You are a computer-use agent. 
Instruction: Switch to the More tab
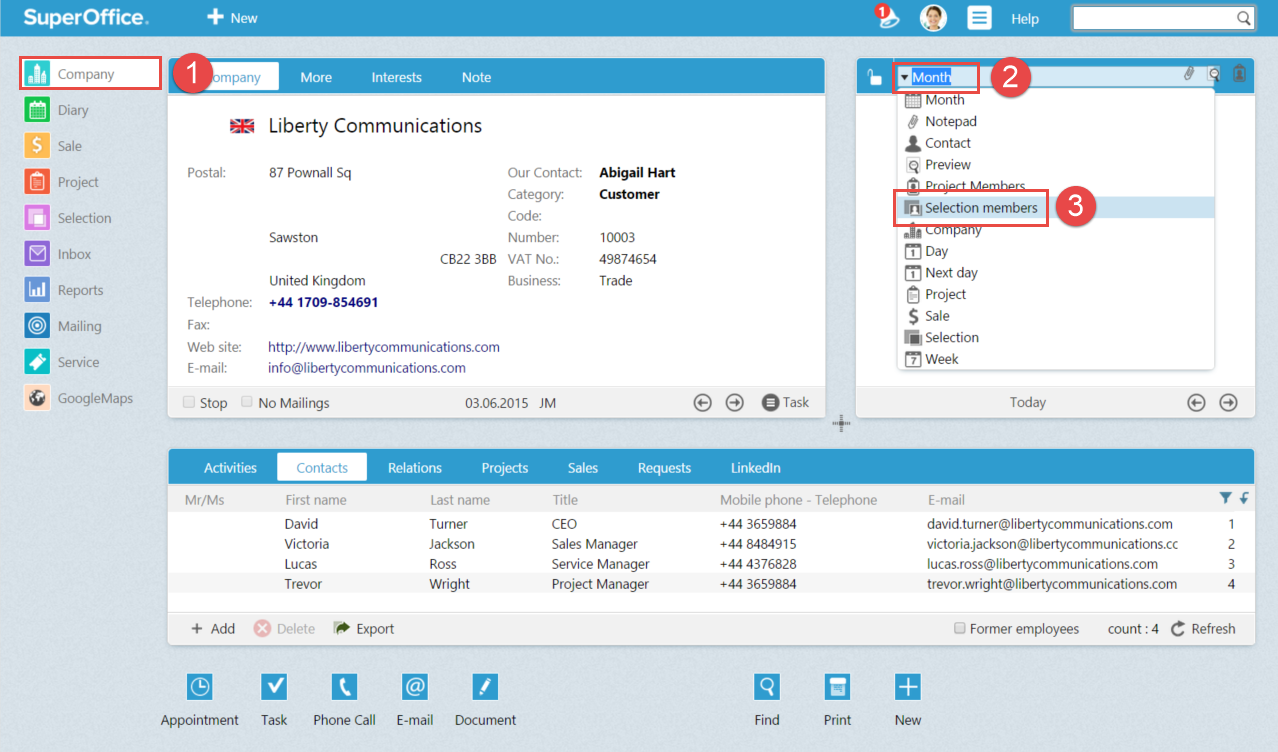click(x=316, y=77)
